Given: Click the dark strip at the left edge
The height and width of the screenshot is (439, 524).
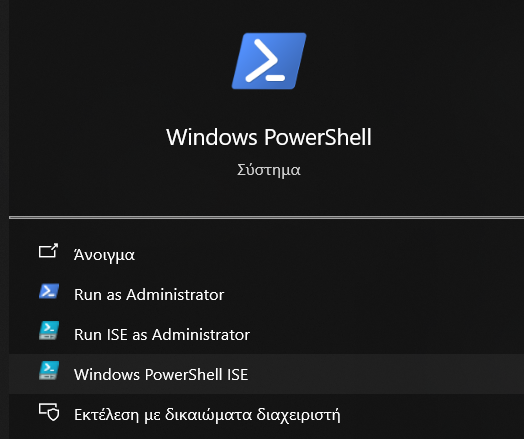Looking at the screenshot, I should click(x=4, y=220).
